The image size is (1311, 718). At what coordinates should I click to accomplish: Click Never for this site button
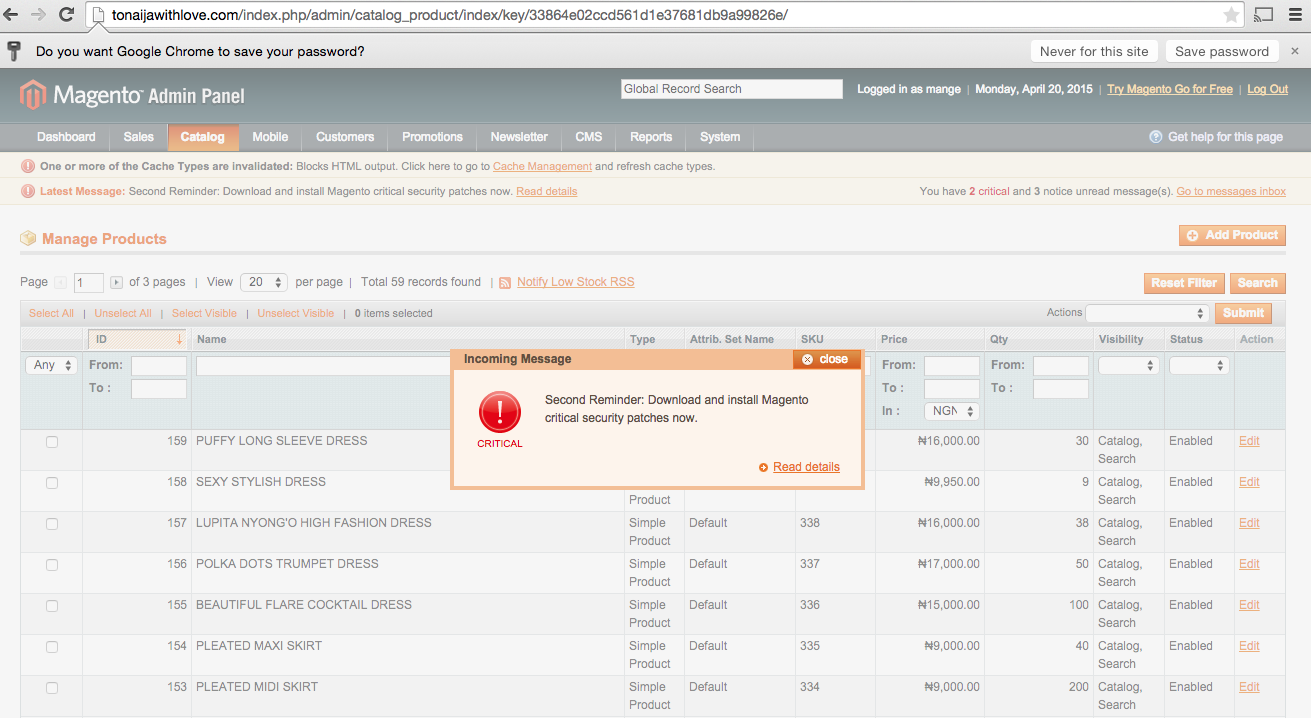point(1094,51)
